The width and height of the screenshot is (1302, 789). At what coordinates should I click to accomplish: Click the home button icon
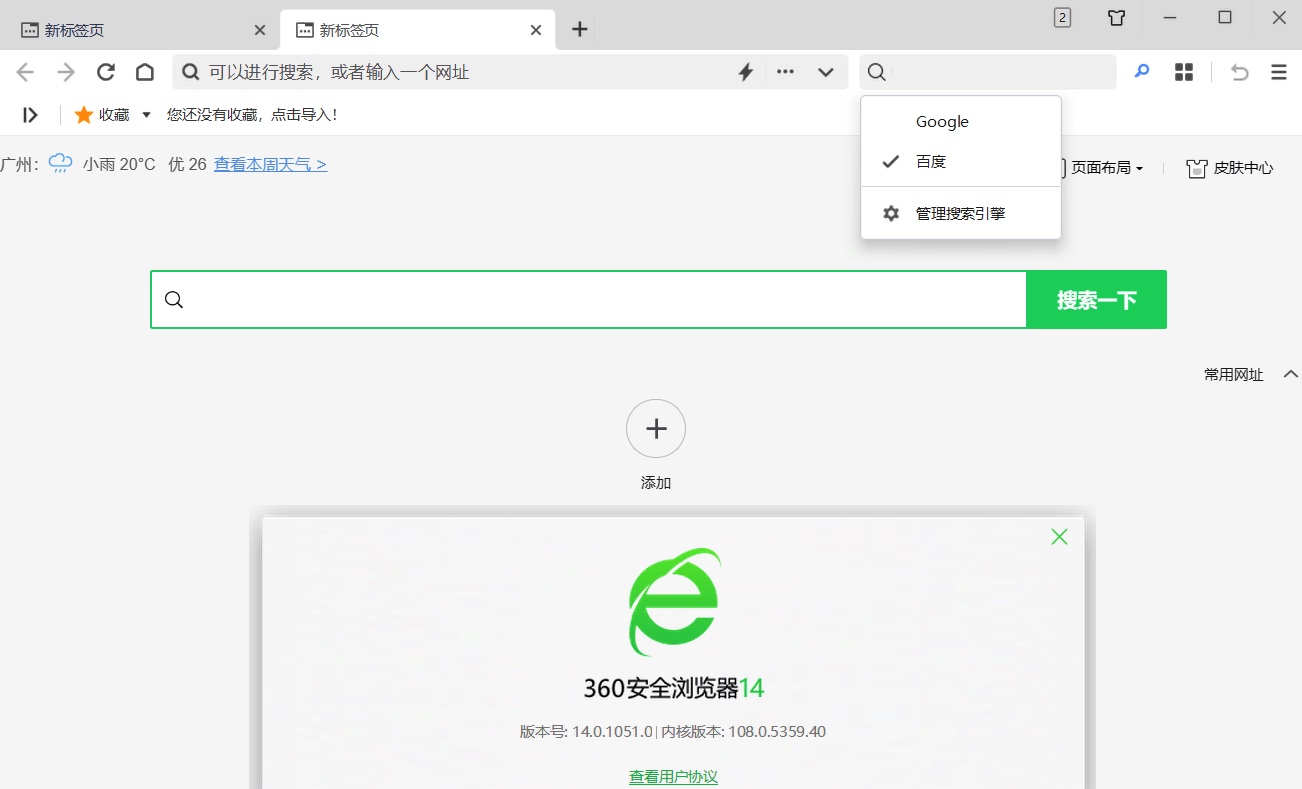coord(143,71)
